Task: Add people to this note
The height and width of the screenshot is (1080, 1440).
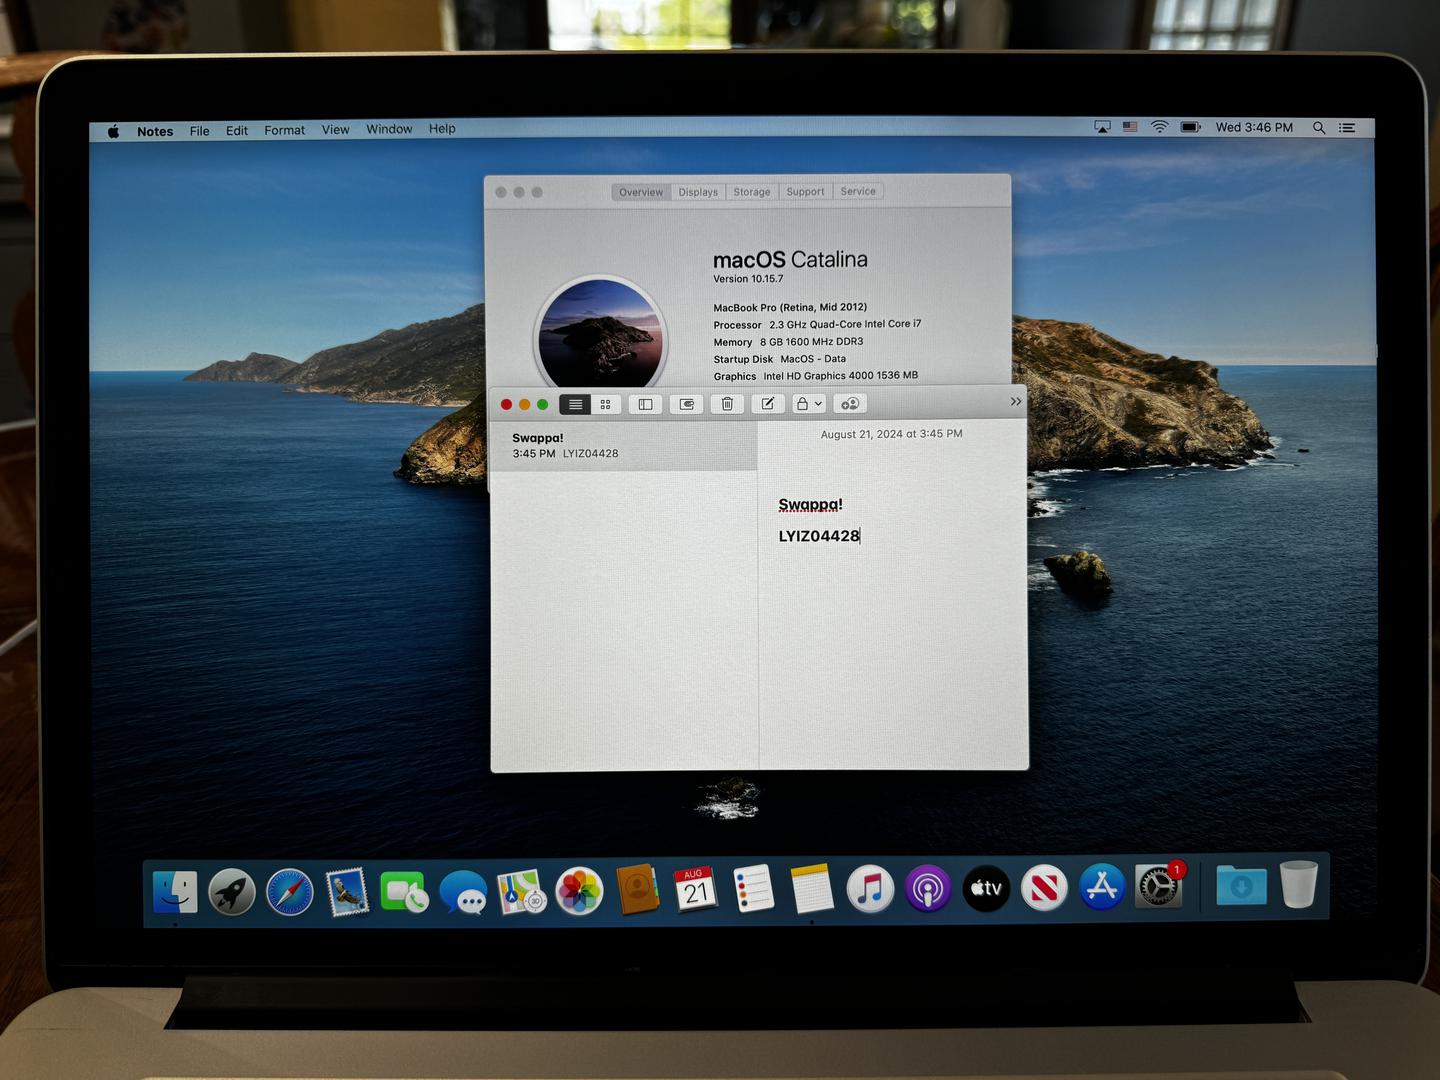Action: tap(850, 404)
